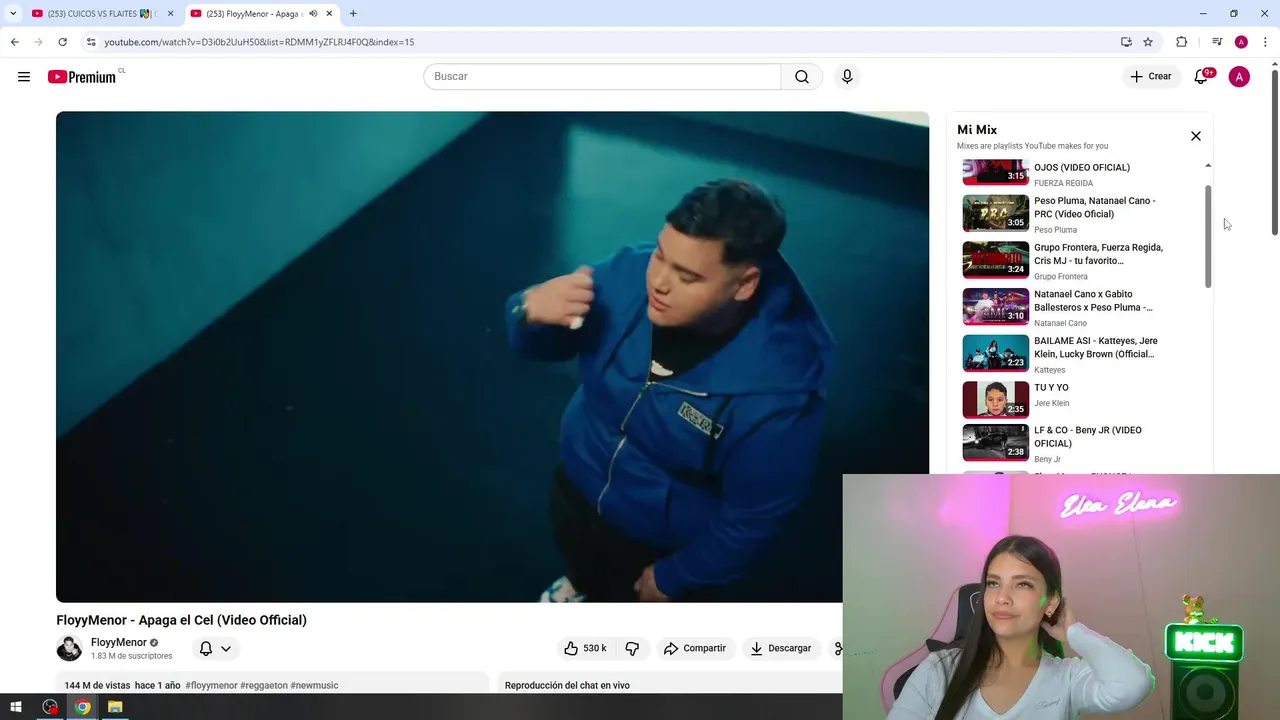The height and width of the screenshot is (720, 1280).
Task: Open the Chrome profile avatar
Action: 1241,42
